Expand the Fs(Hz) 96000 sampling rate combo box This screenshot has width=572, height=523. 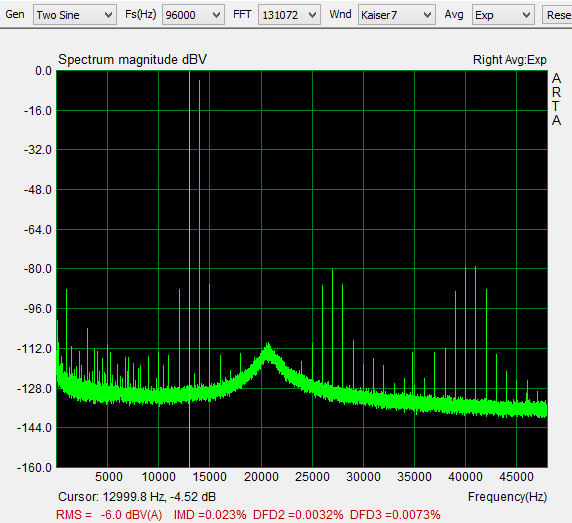tap(193, 15)
